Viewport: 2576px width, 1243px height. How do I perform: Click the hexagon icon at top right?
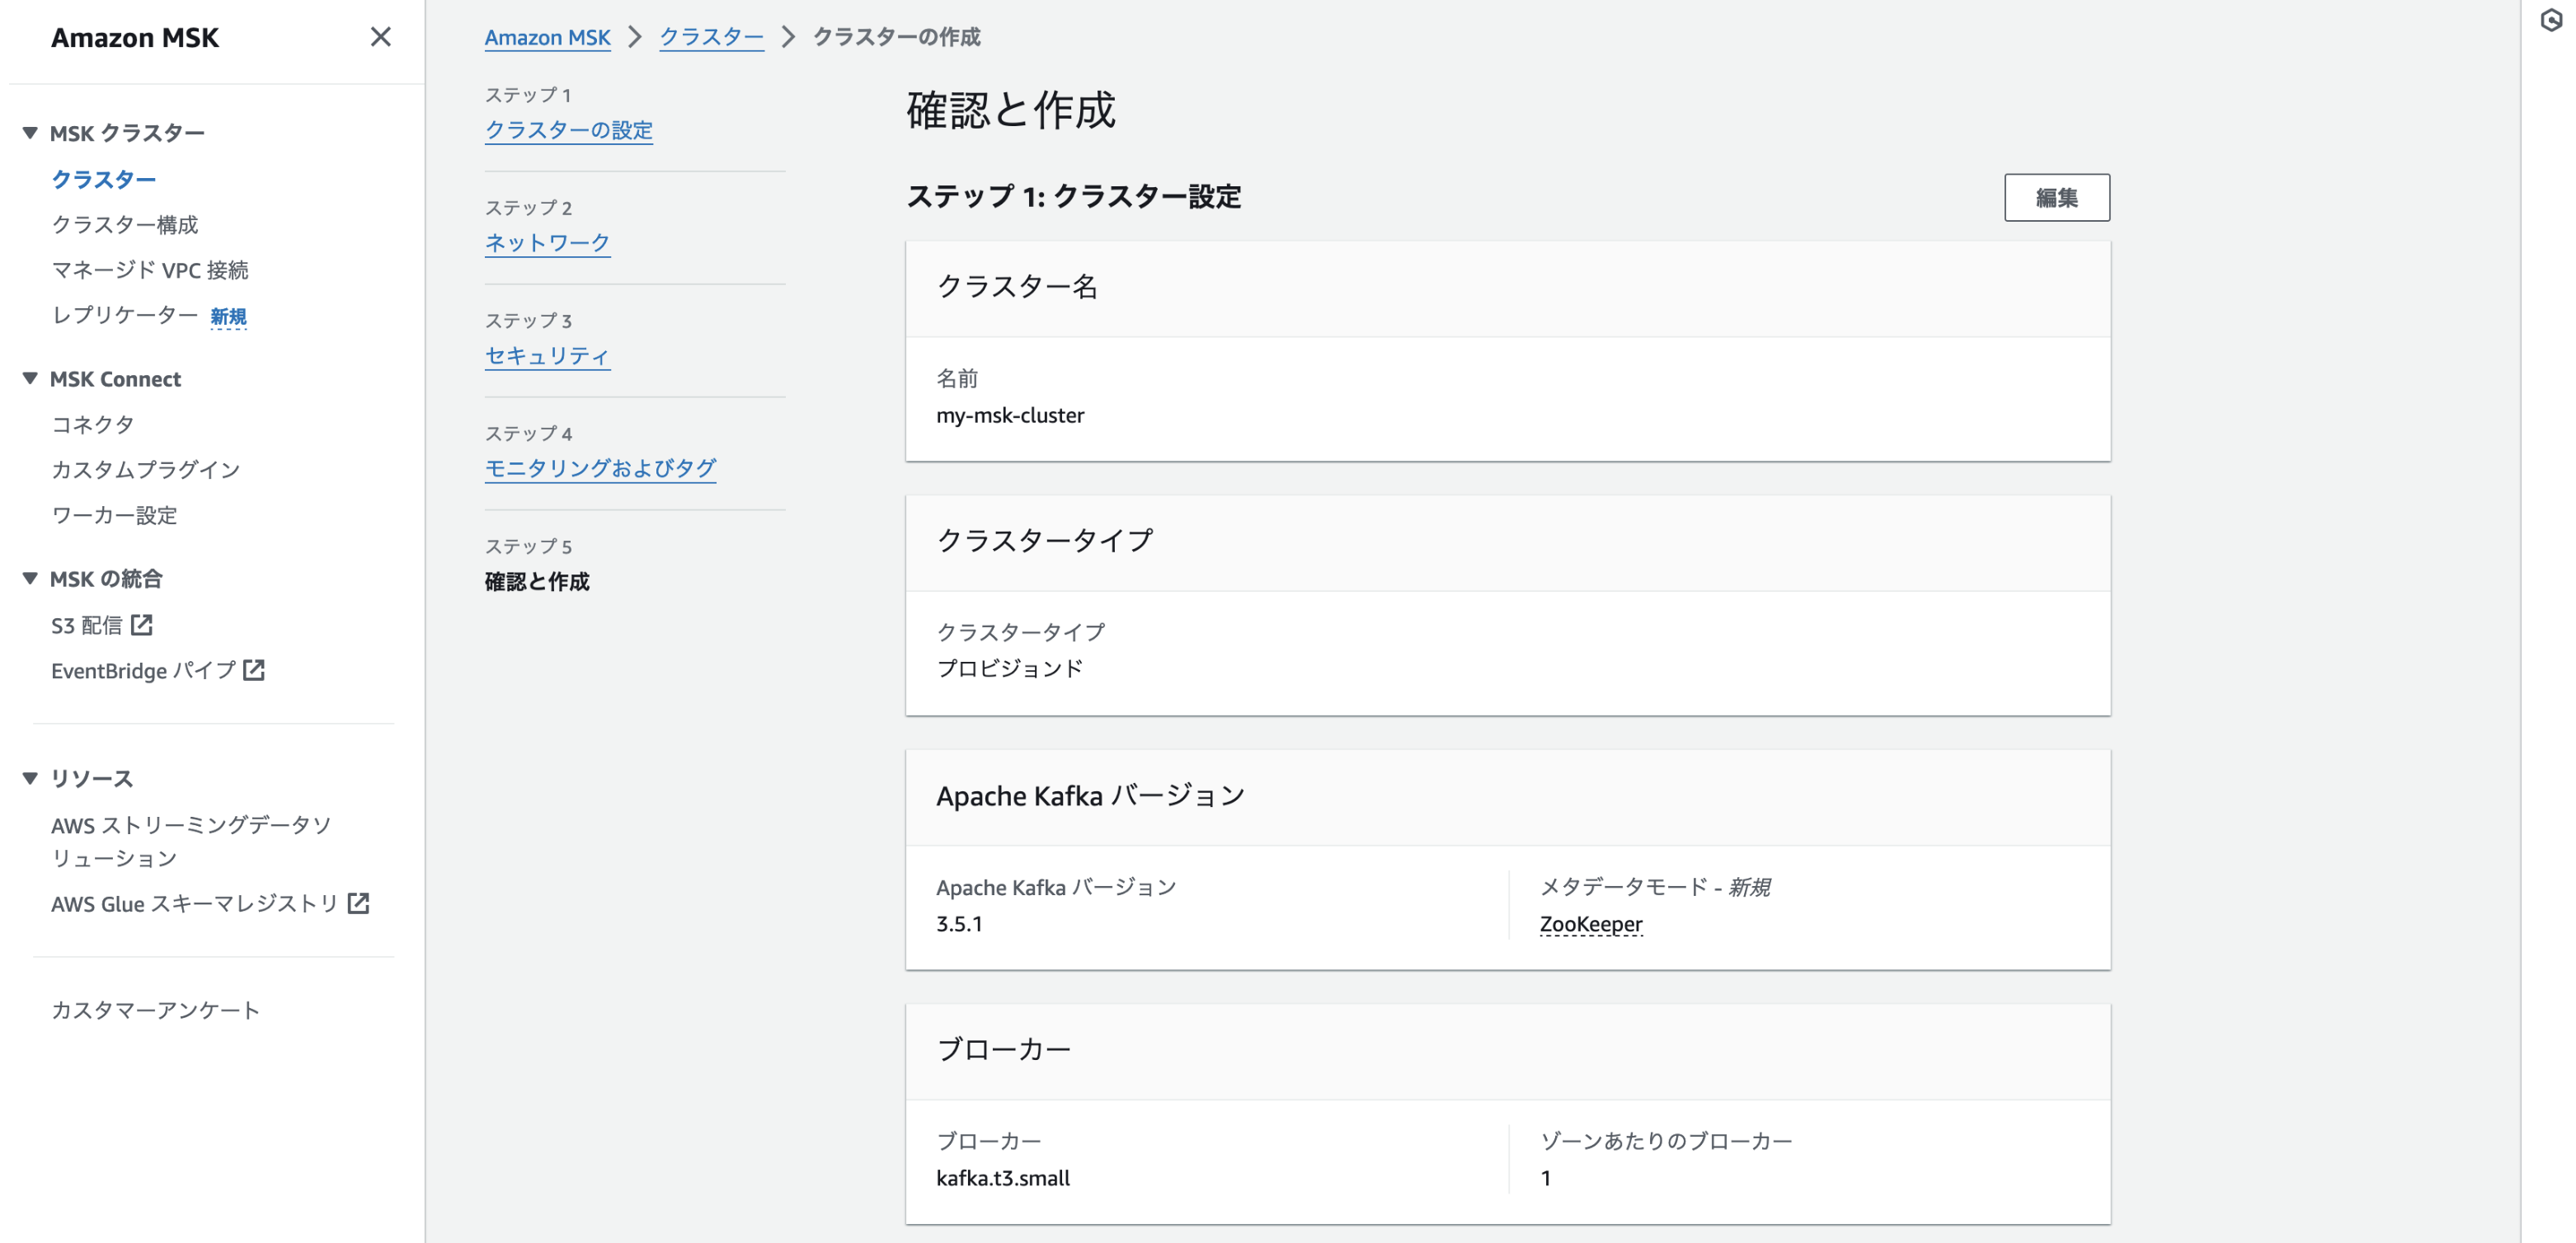[2551, 20]
